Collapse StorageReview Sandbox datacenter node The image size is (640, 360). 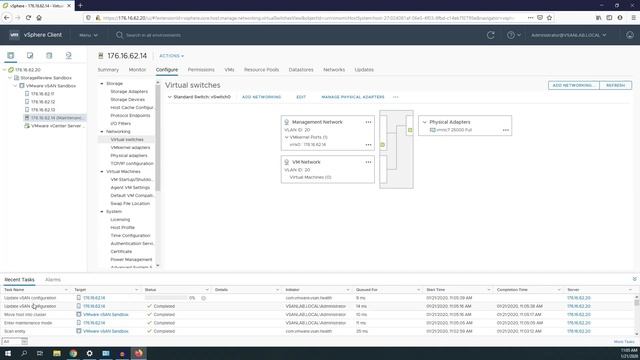10,78
